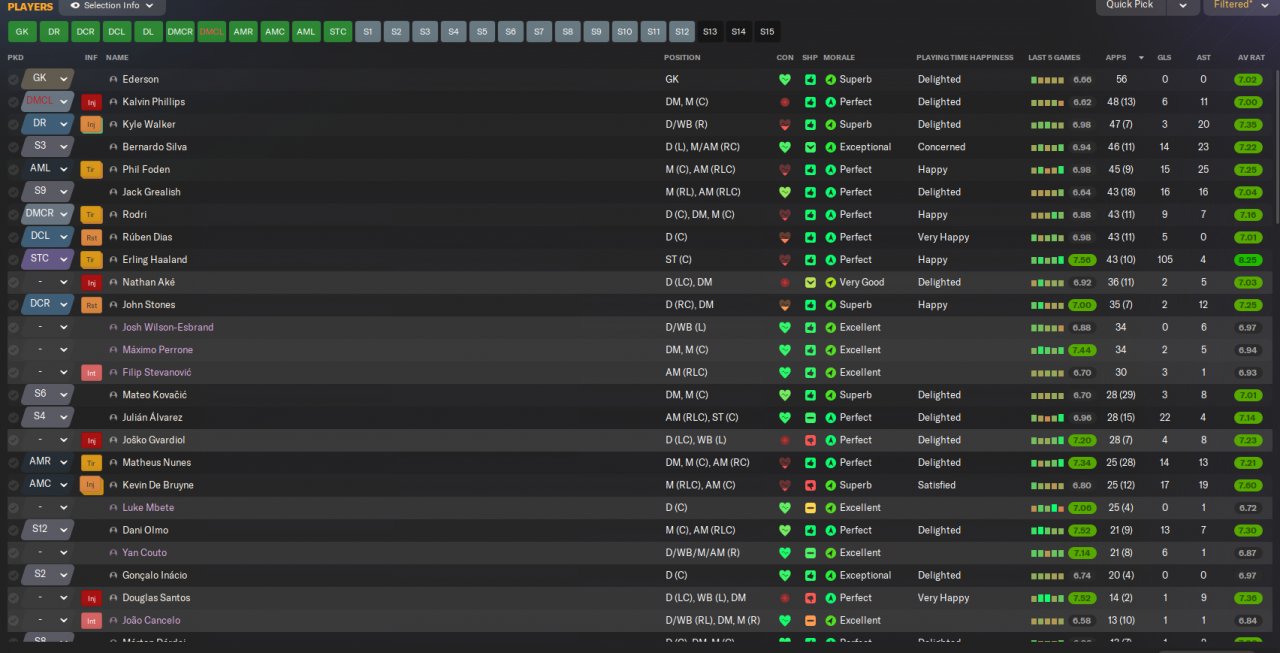
Task: Click Julián Álvarez's sharpness icon
Action: tap(810, 417)
